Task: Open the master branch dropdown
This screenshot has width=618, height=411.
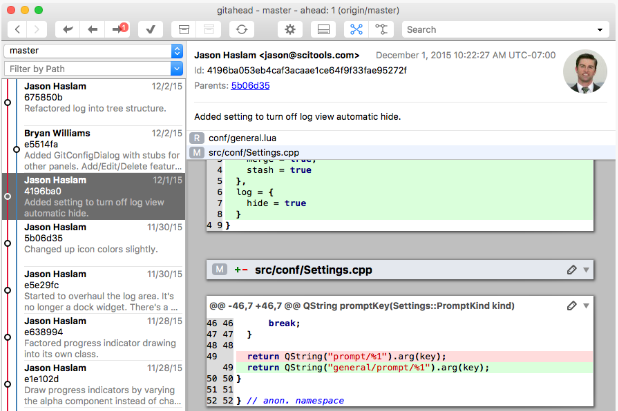Action: coord(92,50)
